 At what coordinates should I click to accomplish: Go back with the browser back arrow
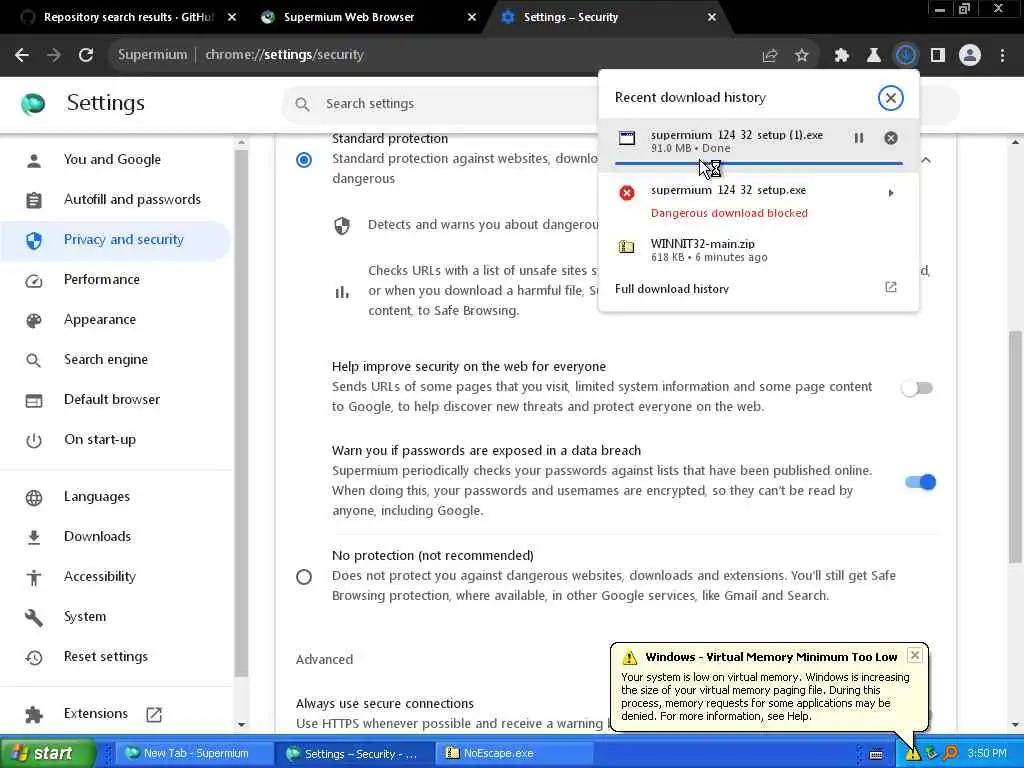click(x=22, y=55)
